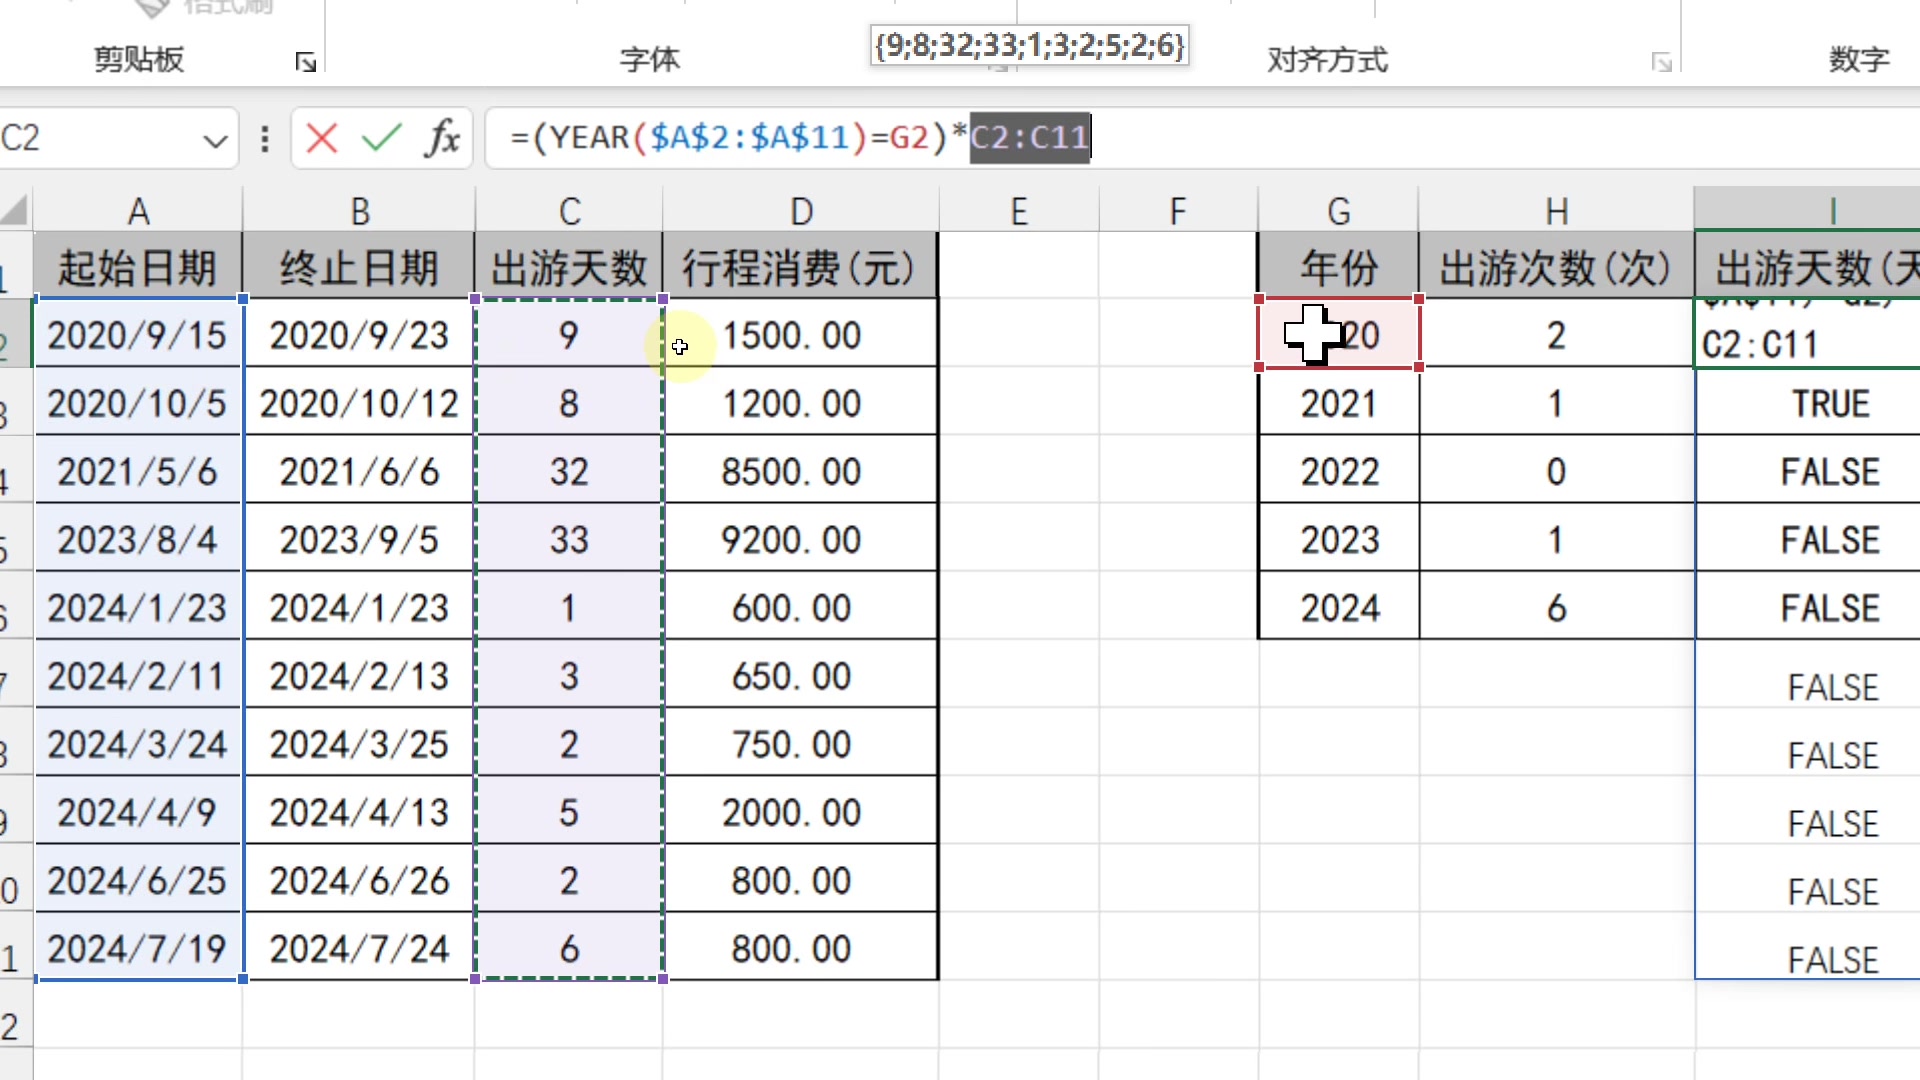Select column B header
Image resolution: width=1920 pixels, height=1080 pixels.
click(x=360, y=211)
